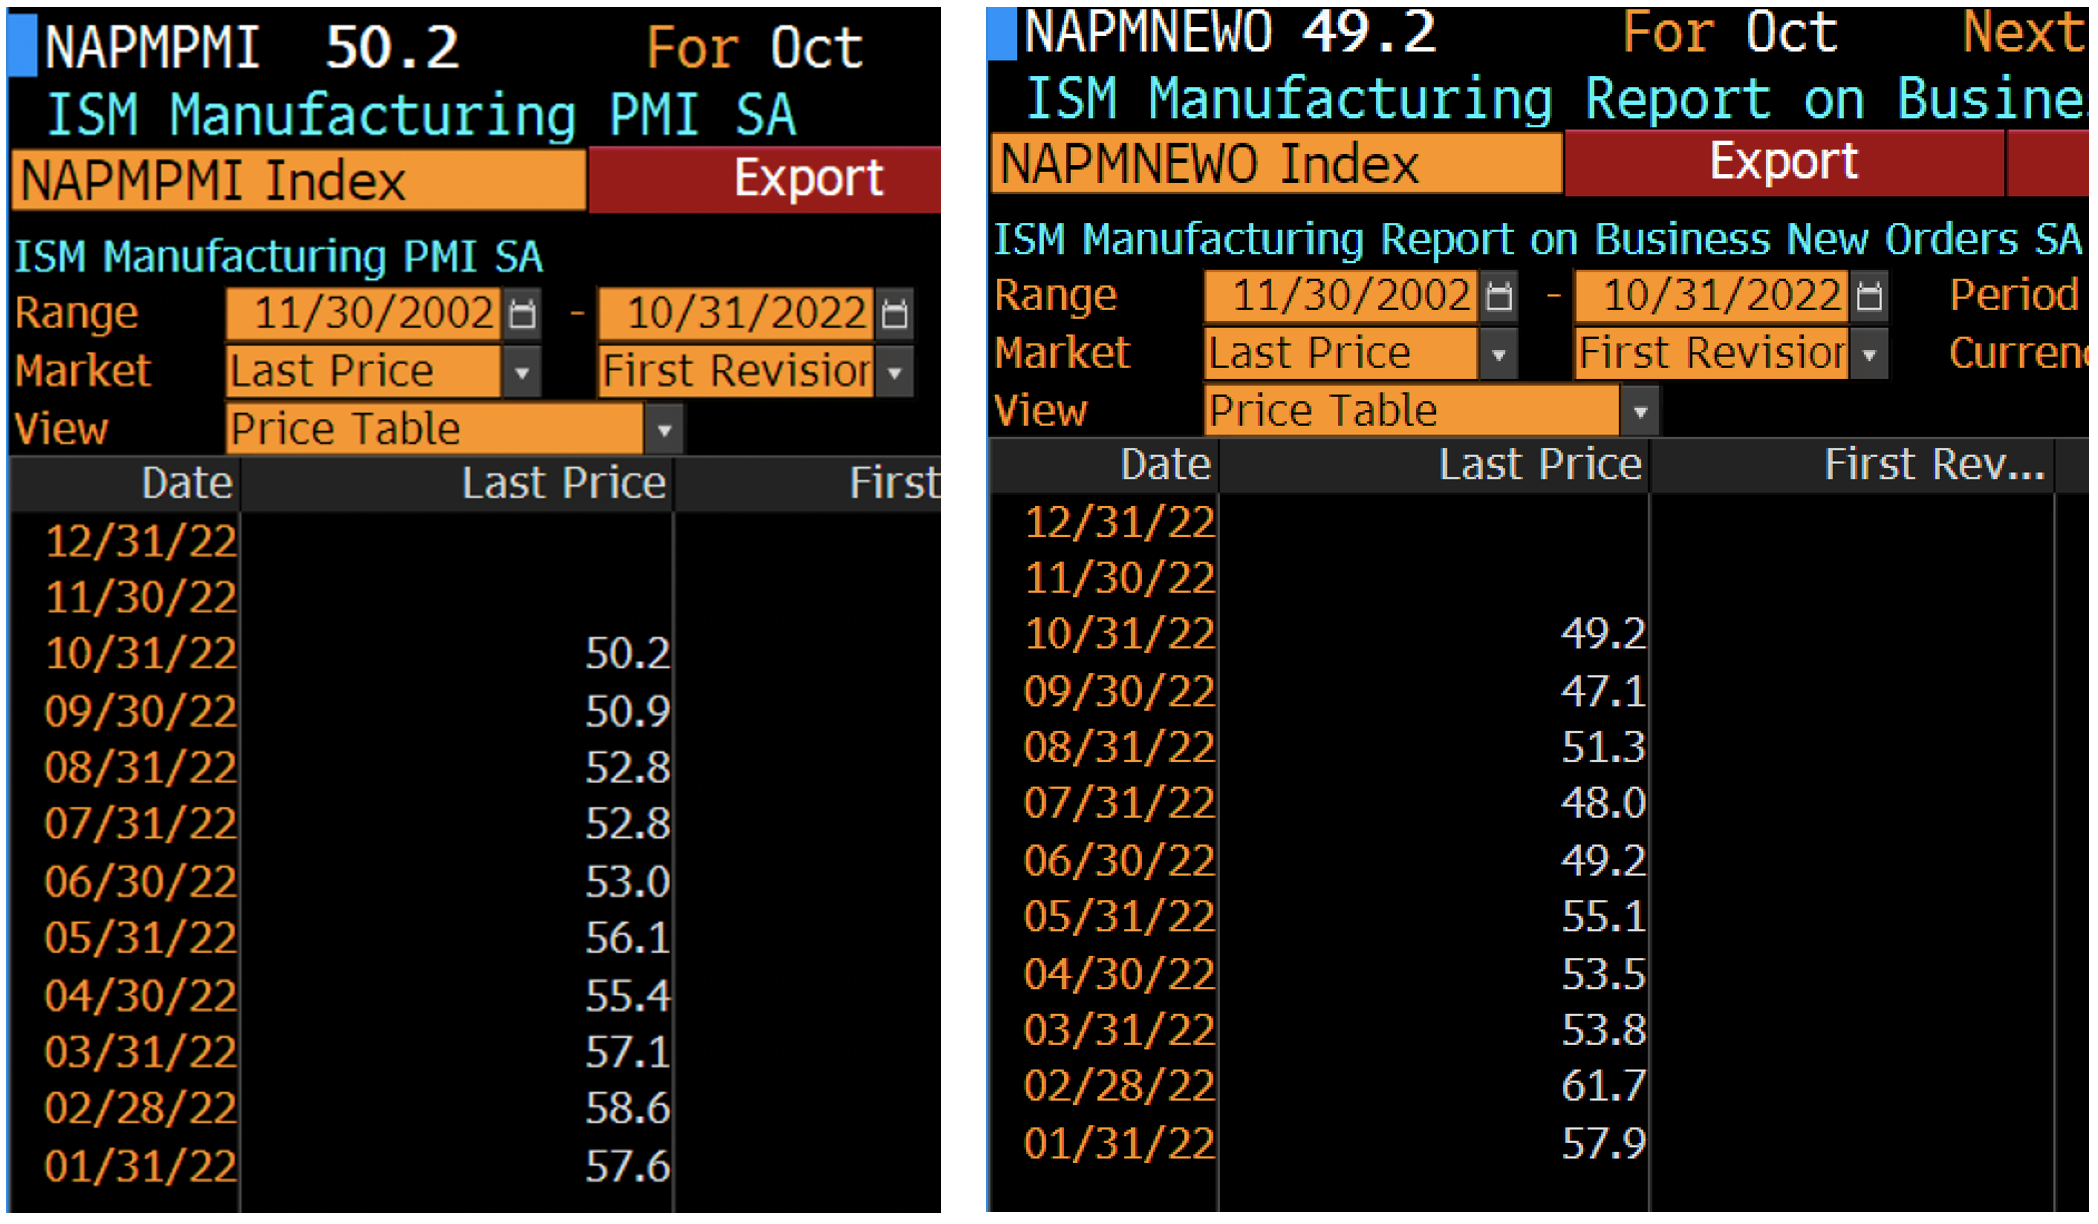2098x1224 pixels.
Task: Click value 53.8 in NAPMNEWO table
Action: [x=1603, y=1031]
